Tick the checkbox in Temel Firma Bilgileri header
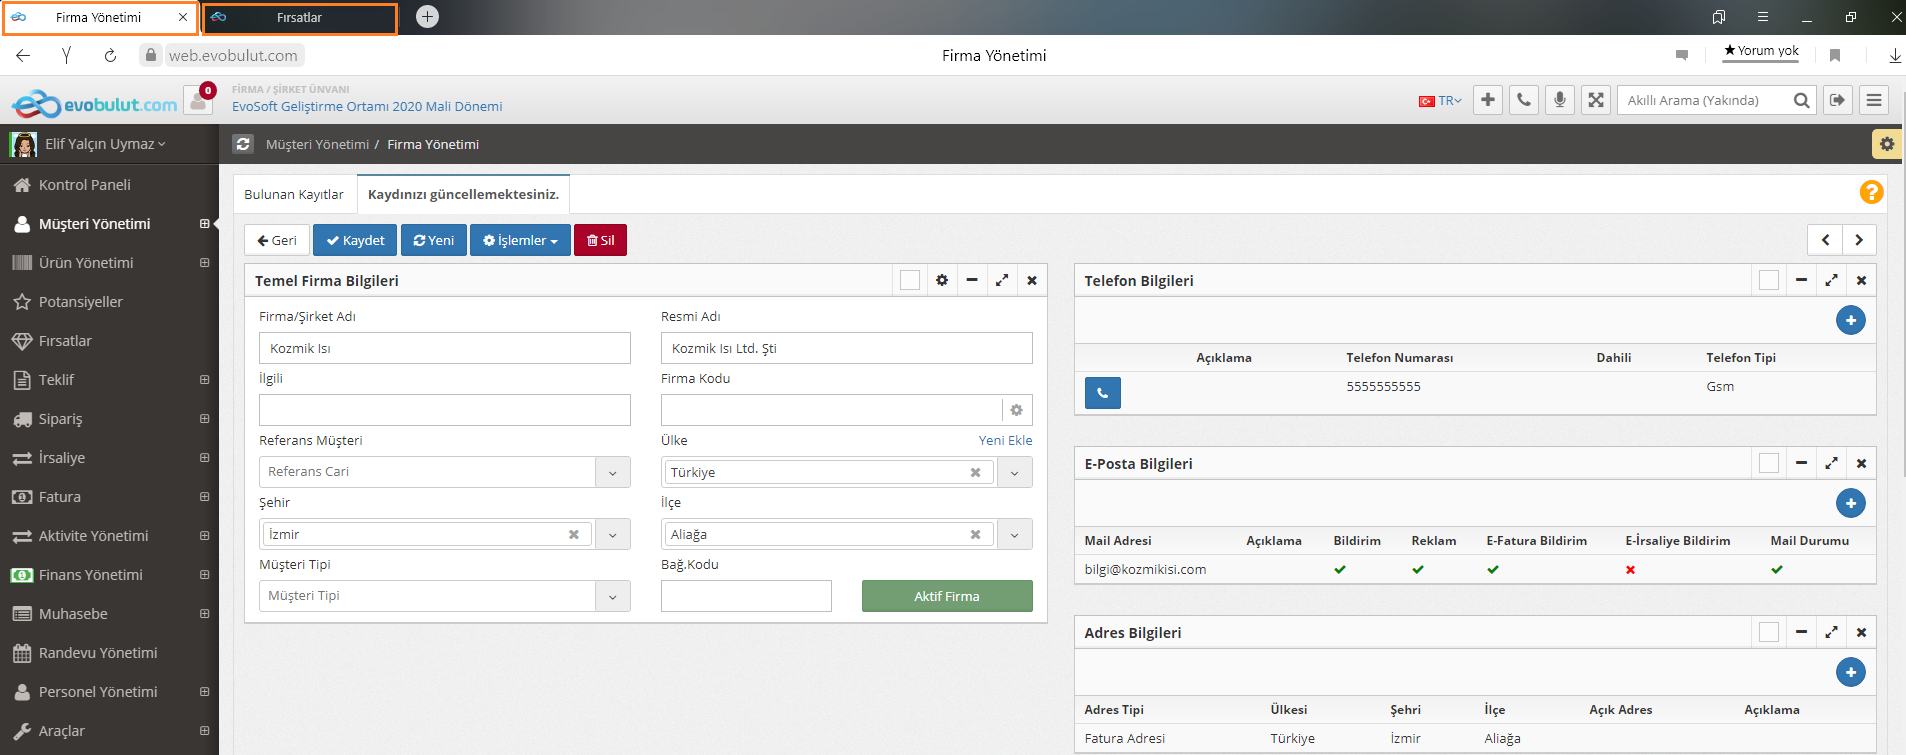1906x755 pixels. [909, 281]
